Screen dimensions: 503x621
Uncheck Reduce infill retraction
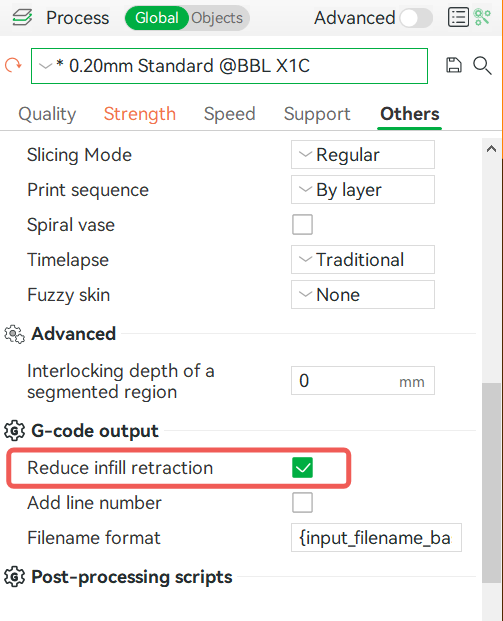pyautogui.click(x=302, y=468)
